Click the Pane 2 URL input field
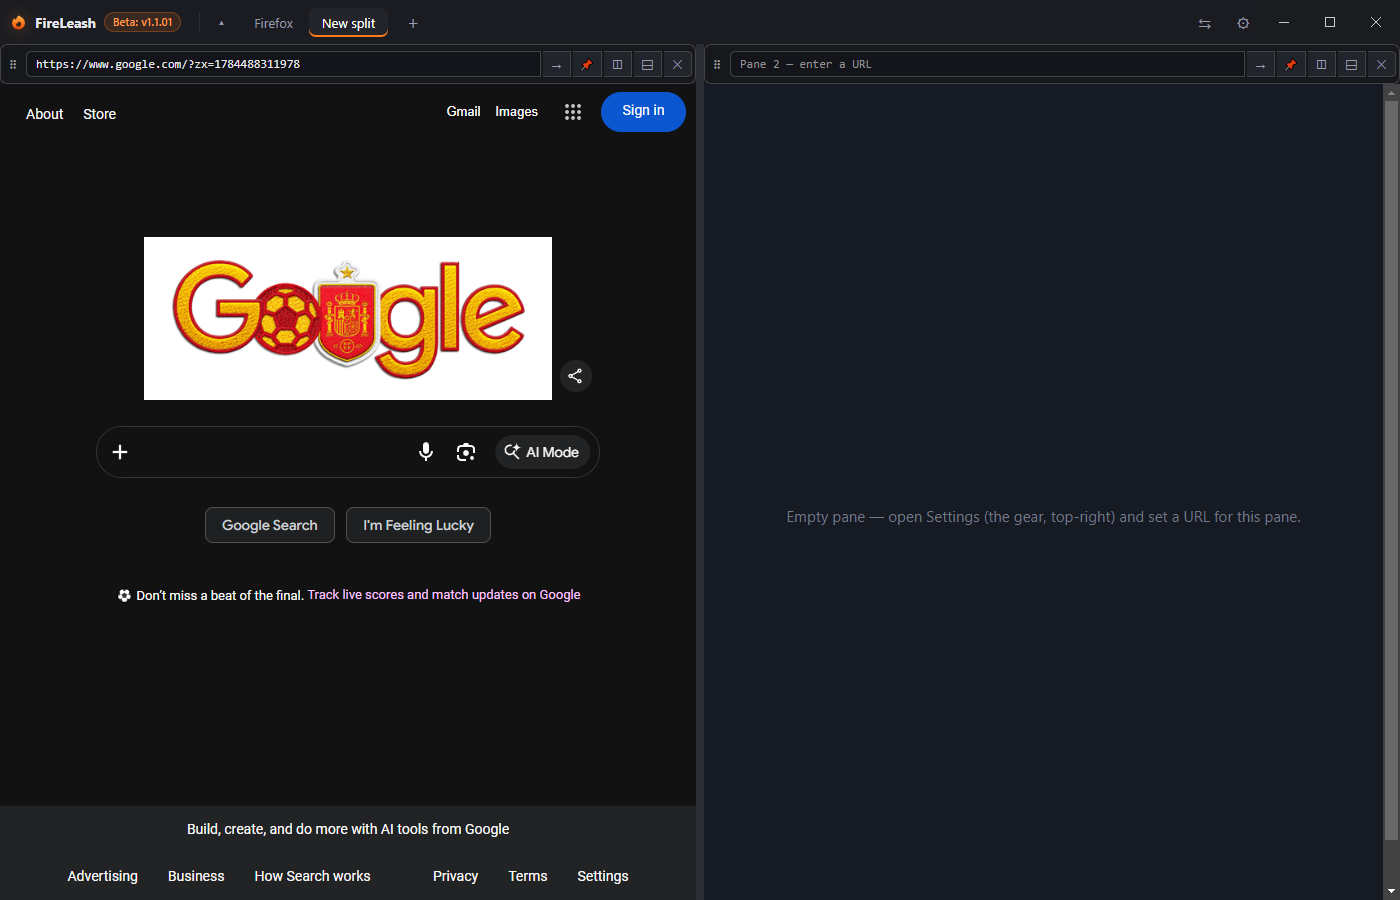This screenshot has width=1400, height=900. click(987, 64)
